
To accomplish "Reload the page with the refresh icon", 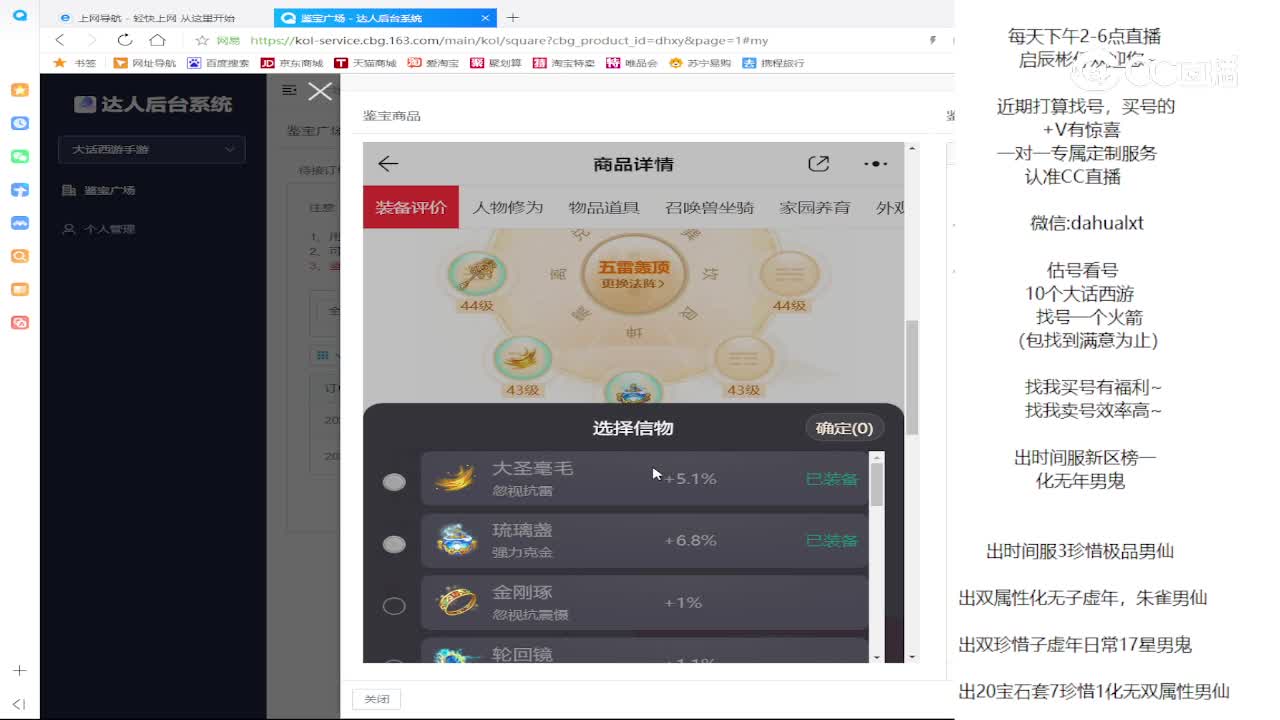I will 124,40.
